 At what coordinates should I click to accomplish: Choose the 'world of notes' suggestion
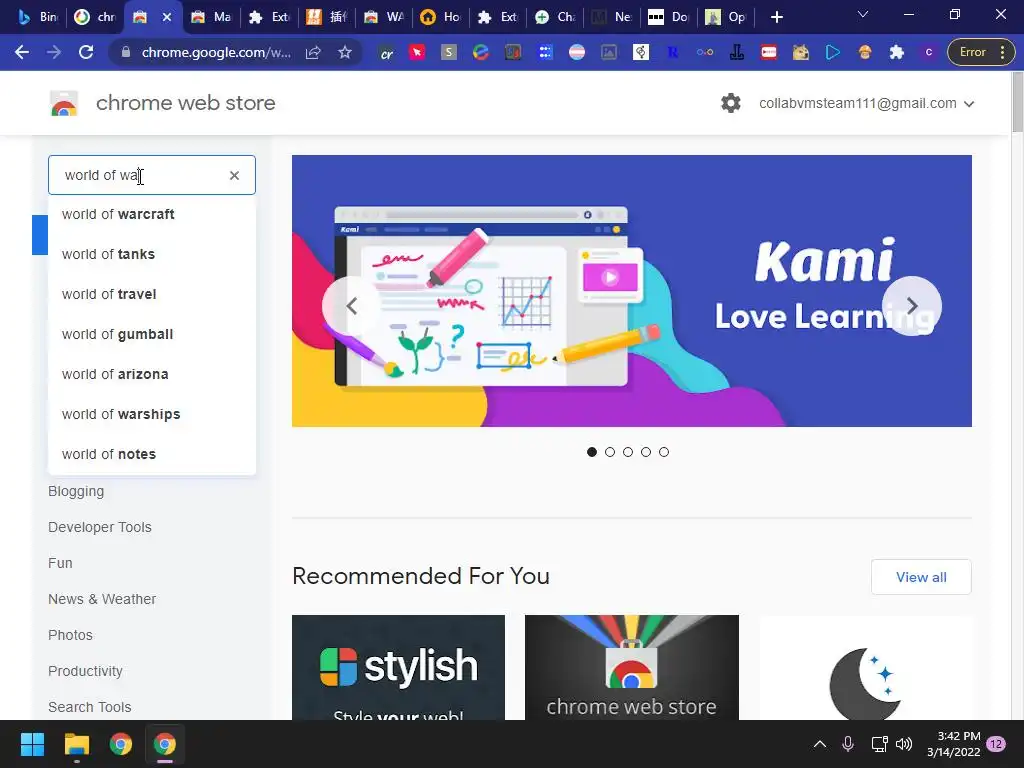click(152, 454)
